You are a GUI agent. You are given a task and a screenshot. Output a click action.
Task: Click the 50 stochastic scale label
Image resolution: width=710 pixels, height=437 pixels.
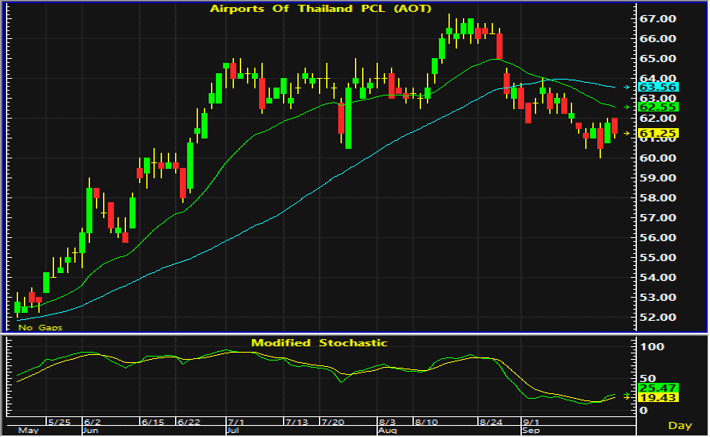pos(648,379)
